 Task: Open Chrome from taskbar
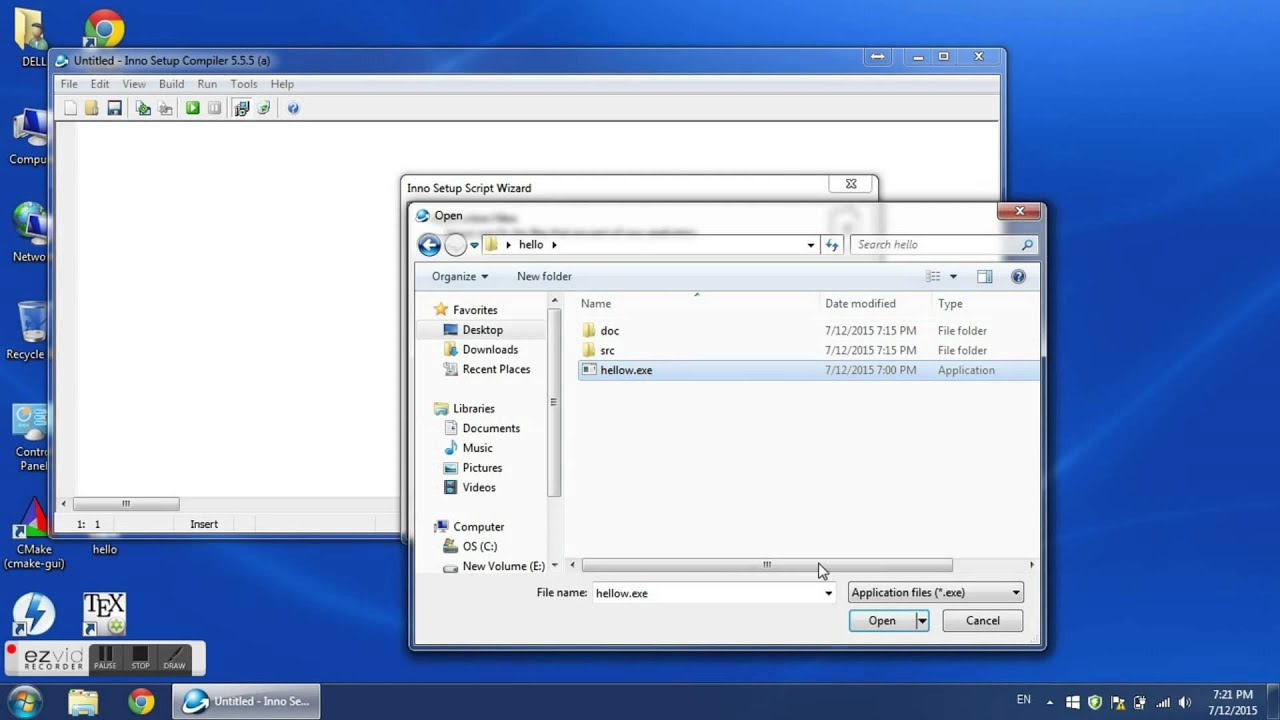[141, 701]
